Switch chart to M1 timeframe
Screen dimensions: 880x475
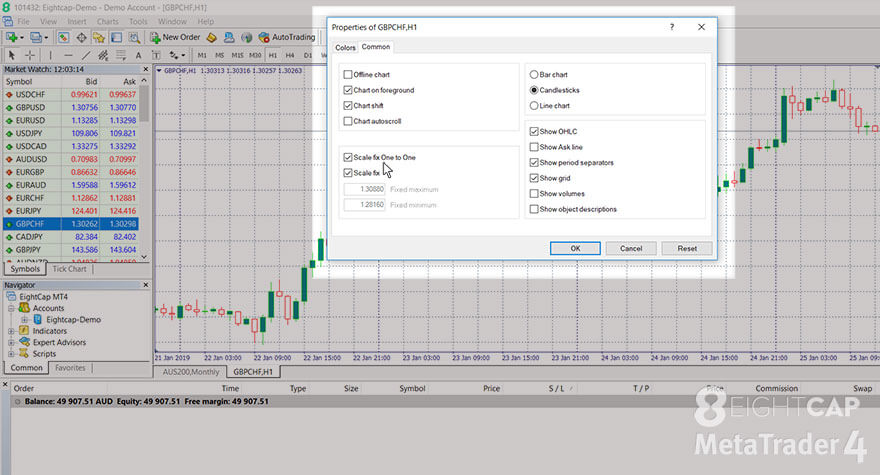pyautogui.click(x=202, y=55)
